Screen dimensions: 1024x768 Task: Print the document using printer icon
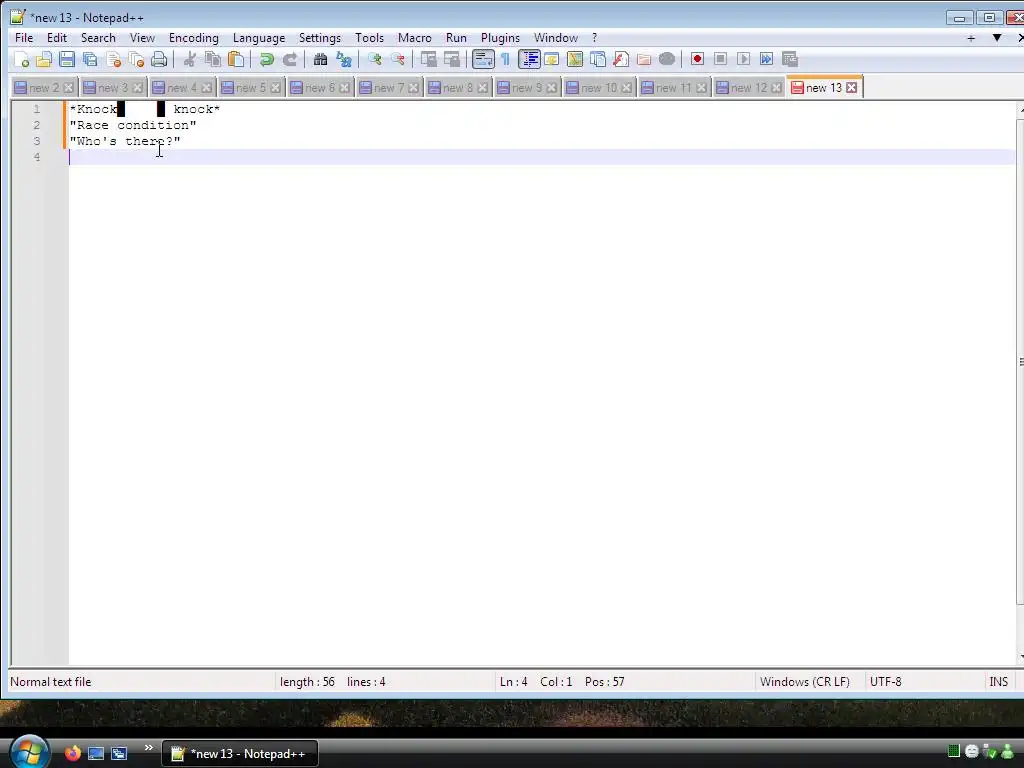[159, 59]
